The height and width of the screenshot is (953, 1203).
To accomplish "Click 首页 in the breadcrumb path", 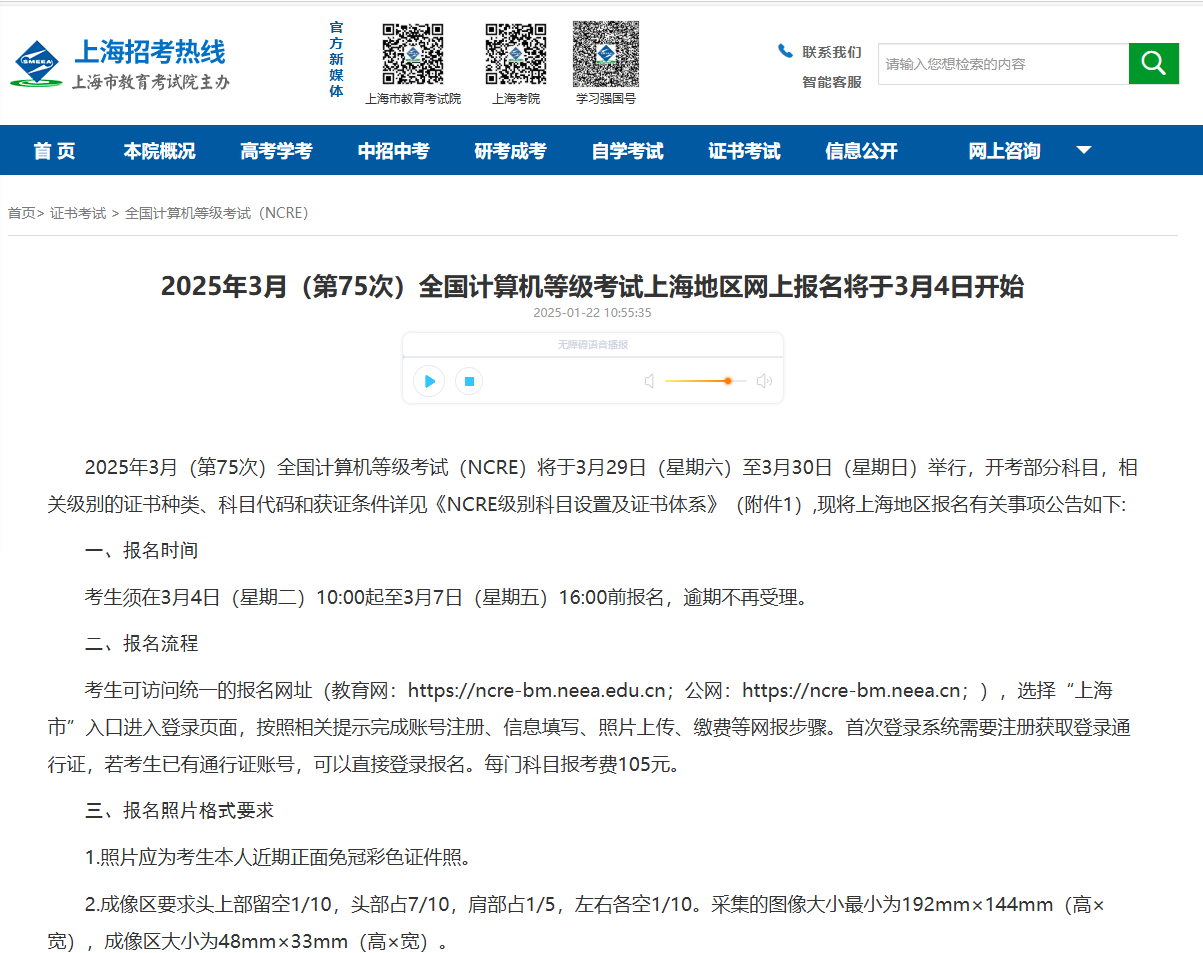I will coord(21,213).
